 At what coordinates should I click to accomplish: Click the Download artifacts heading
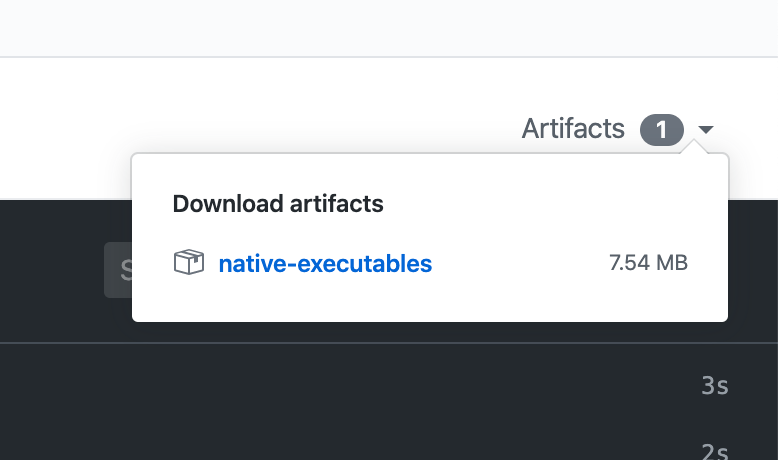point(278,204)
